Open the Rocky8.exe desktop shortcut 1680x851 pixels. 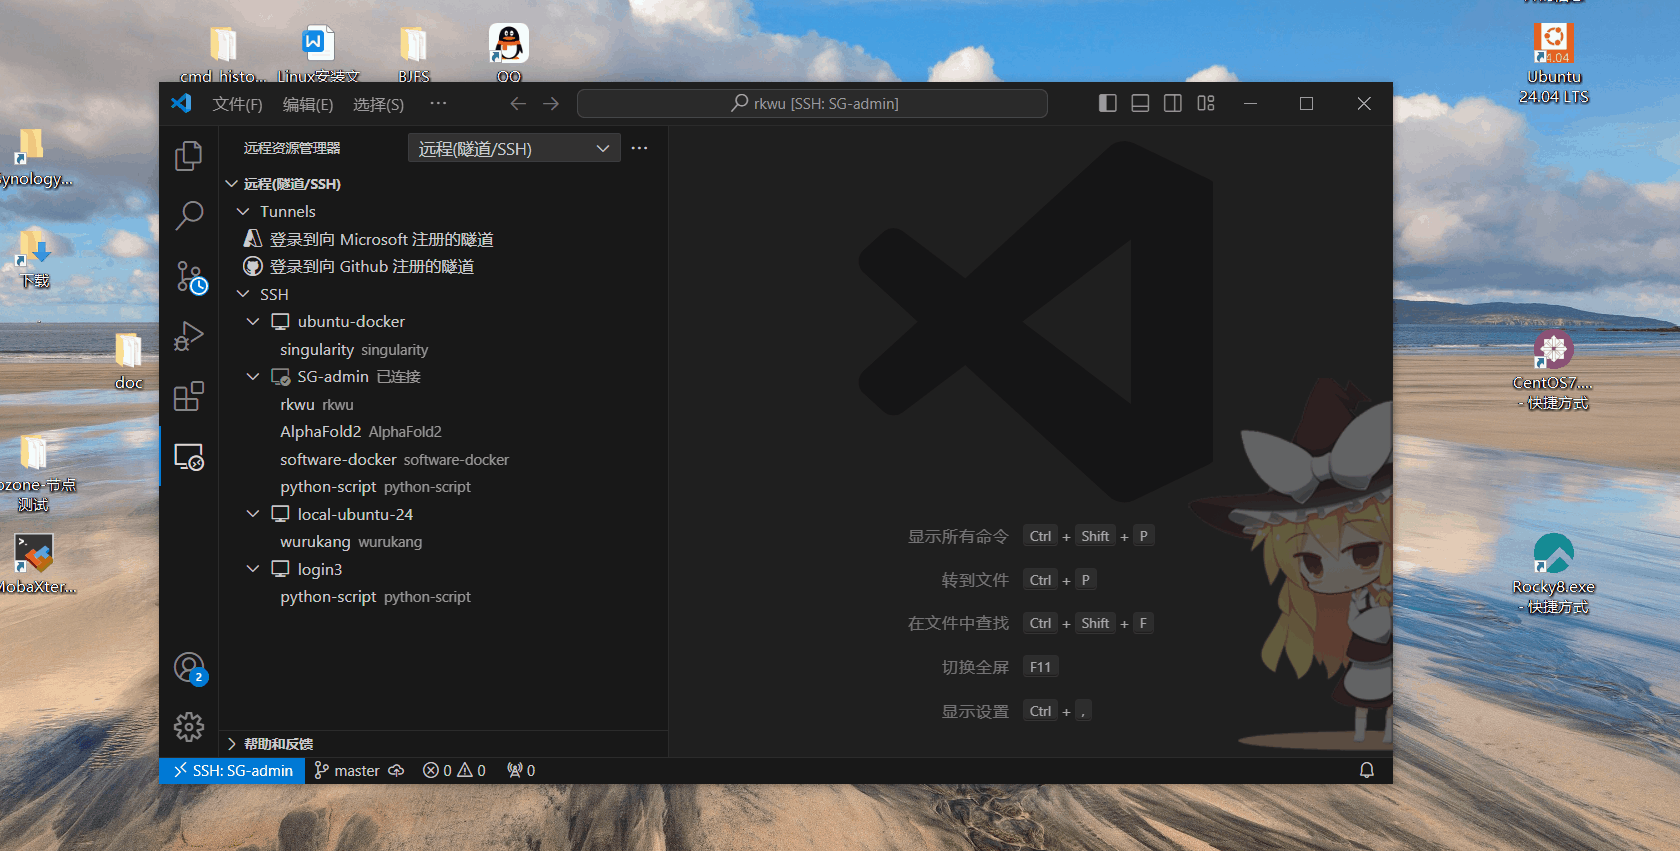pos(1553,574)
